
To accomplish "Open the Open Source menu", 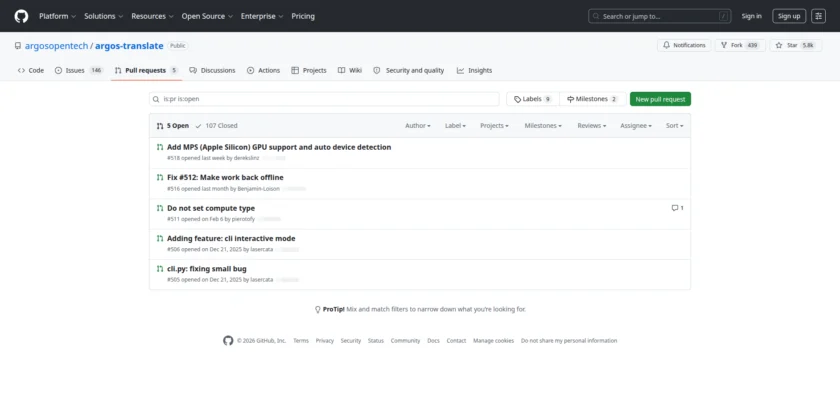I will [x=207, y=16].
